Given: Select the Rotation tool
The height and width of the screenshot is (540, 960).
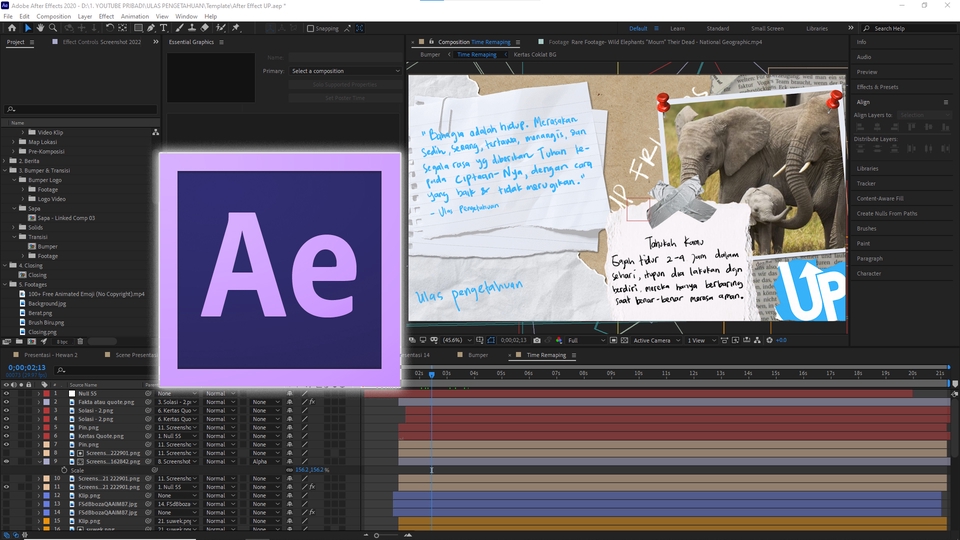Looking at the screenshot, I should [110, 28].
